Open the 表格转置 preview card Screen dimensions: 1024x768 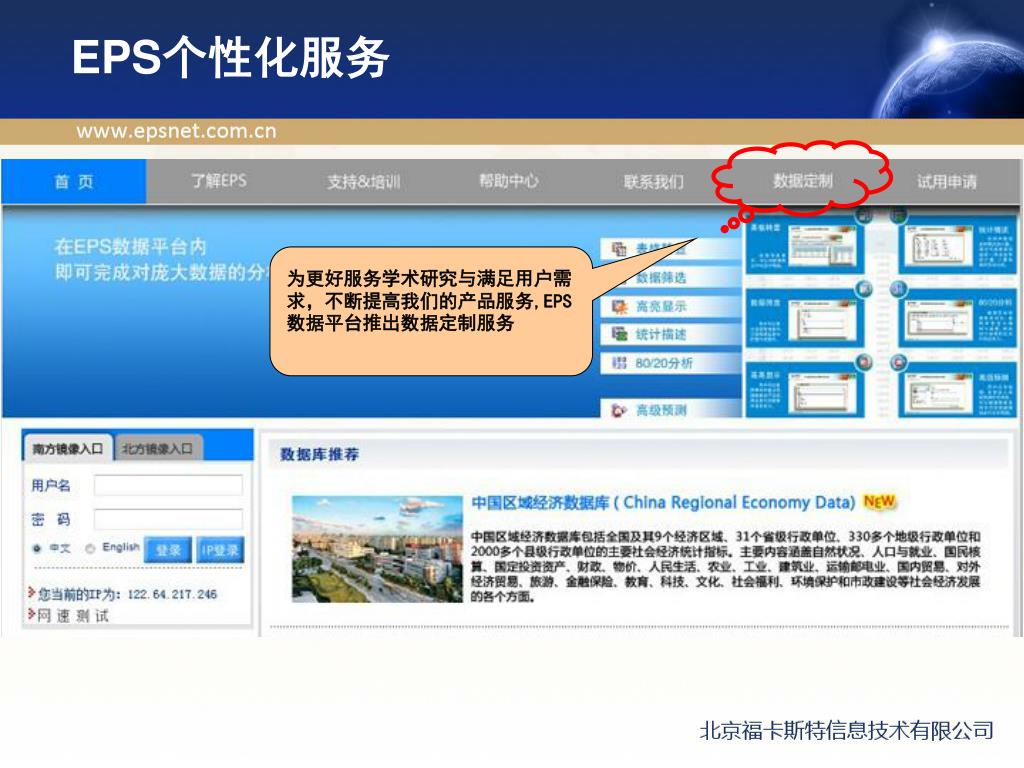tap(805, 246)
